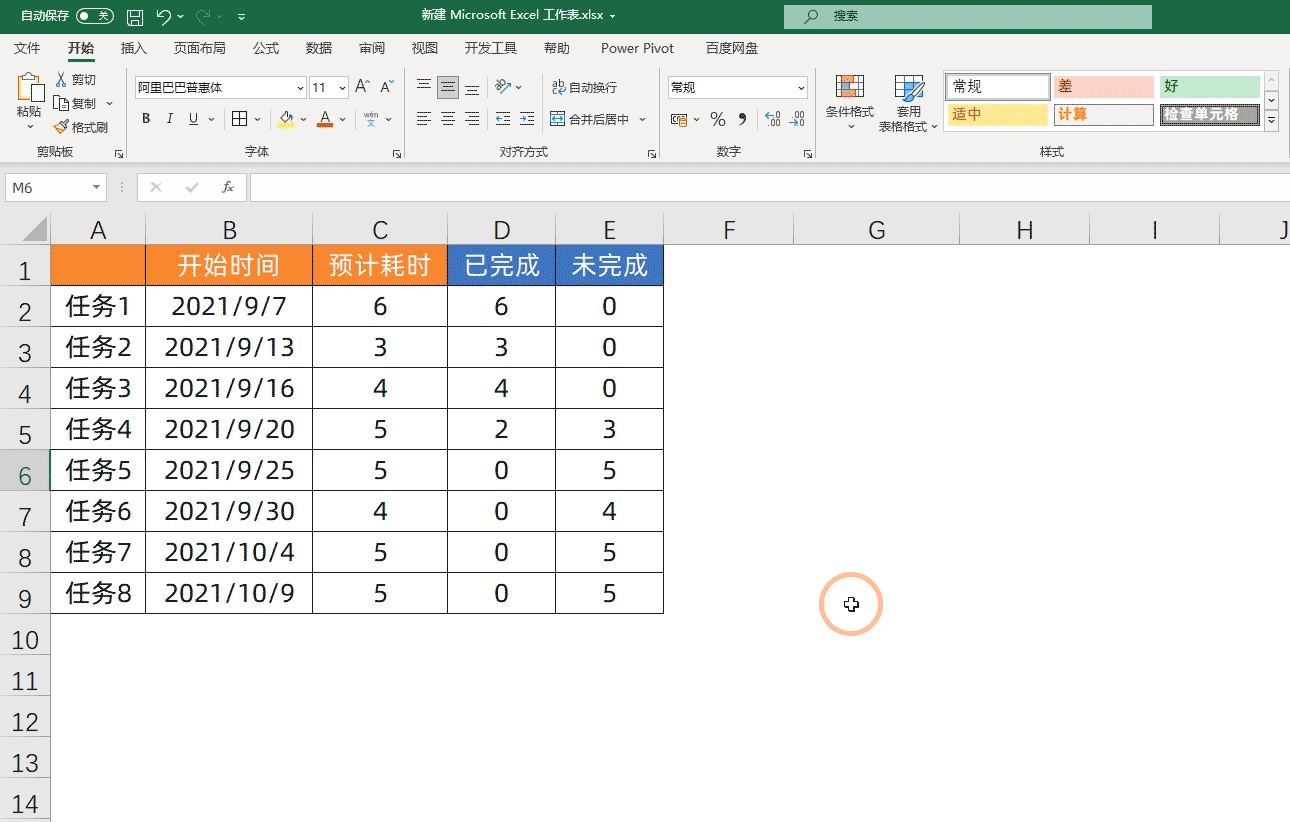Open 条件格式 conditional formatting
The image size is (1290, 822).
pyautogui.click(x=850, y=101)
